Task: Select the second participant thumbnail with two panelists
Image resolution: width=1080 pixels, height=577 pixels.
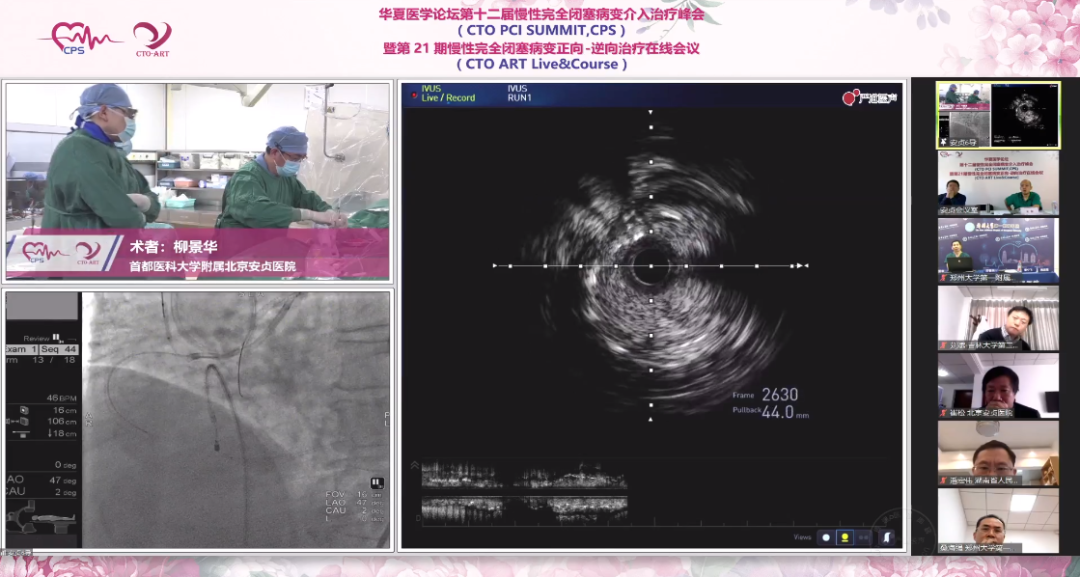Action: click(x=998, y=183)
